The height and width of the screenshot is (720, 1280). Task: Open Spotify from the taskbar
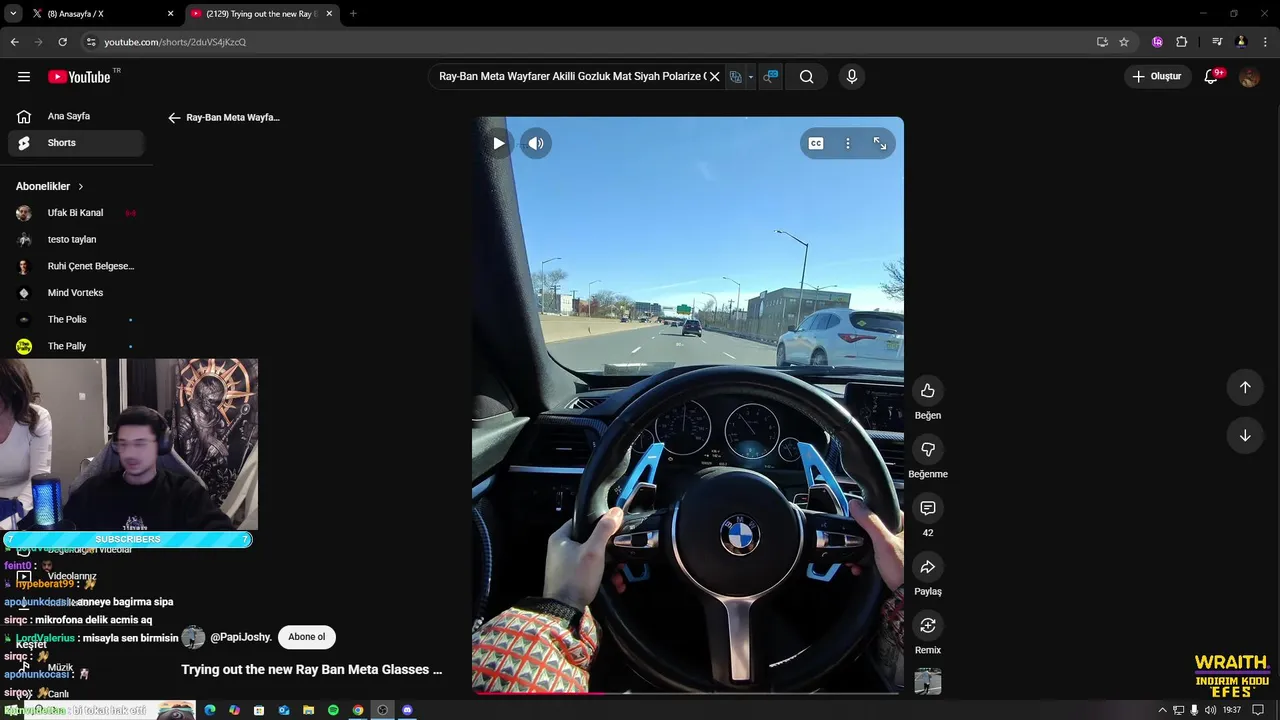click(333, 710)
